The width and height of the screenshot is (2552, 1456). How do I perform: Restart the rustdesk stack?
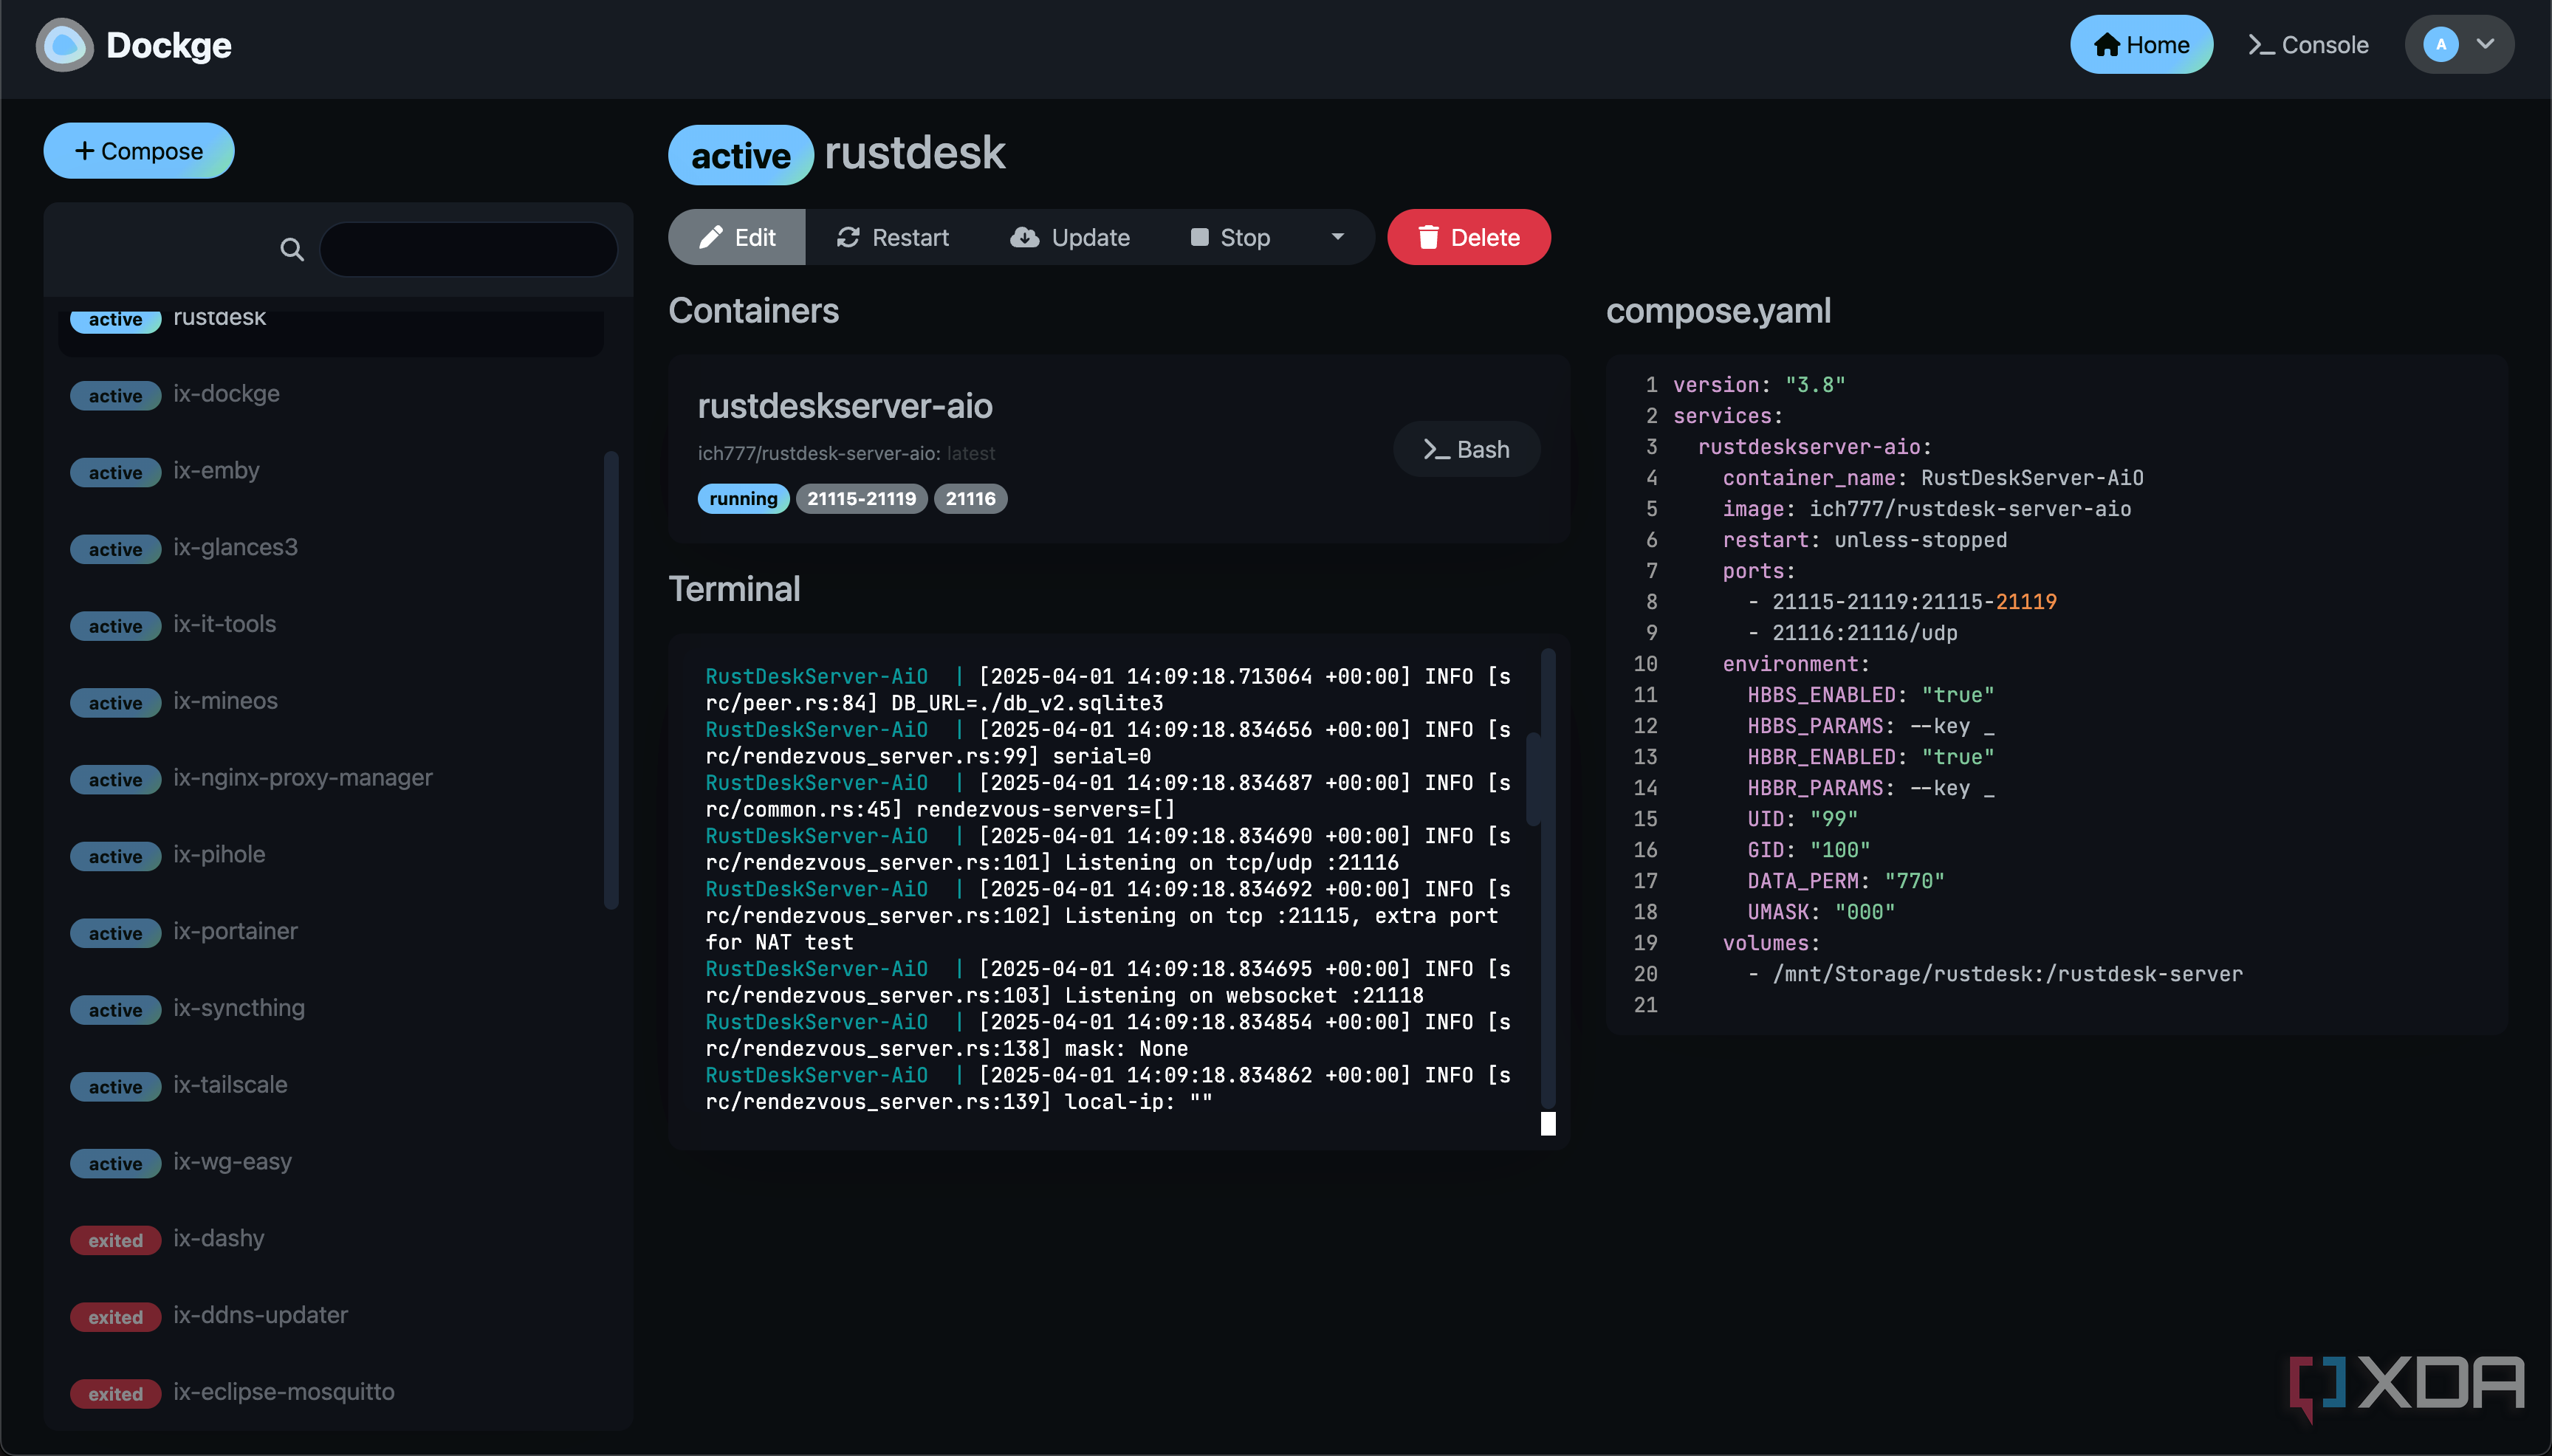893,237
